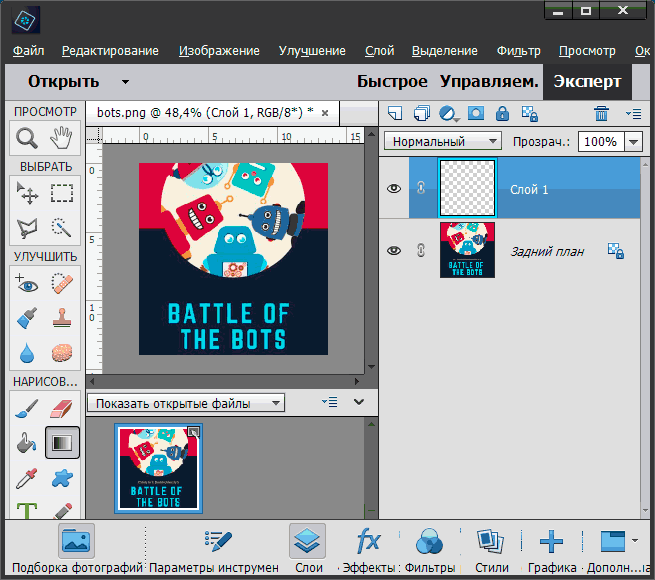Activate the Gradient tool
Screen dimensions: 655x580
[62, 442]
